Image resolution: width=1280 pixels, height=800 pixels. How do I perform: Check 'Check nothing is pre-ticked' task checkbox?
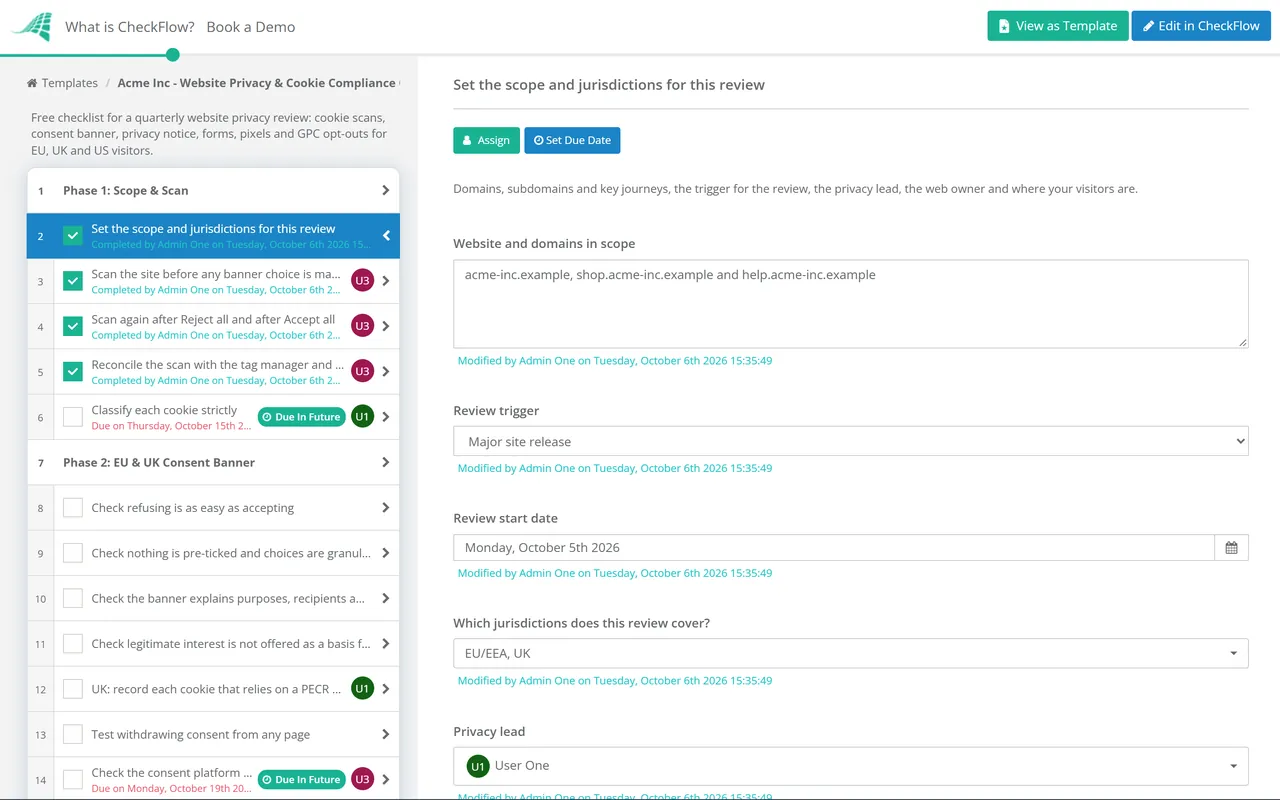pos(73,553)
